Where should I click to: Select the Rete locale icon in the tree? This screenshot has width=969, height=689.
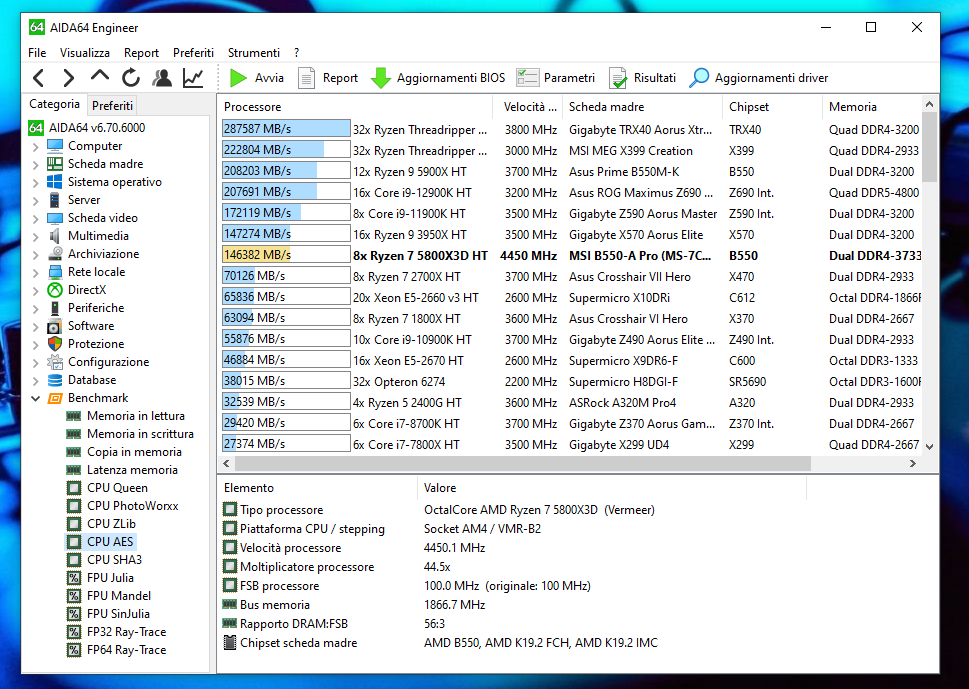[x=55, y=272]
